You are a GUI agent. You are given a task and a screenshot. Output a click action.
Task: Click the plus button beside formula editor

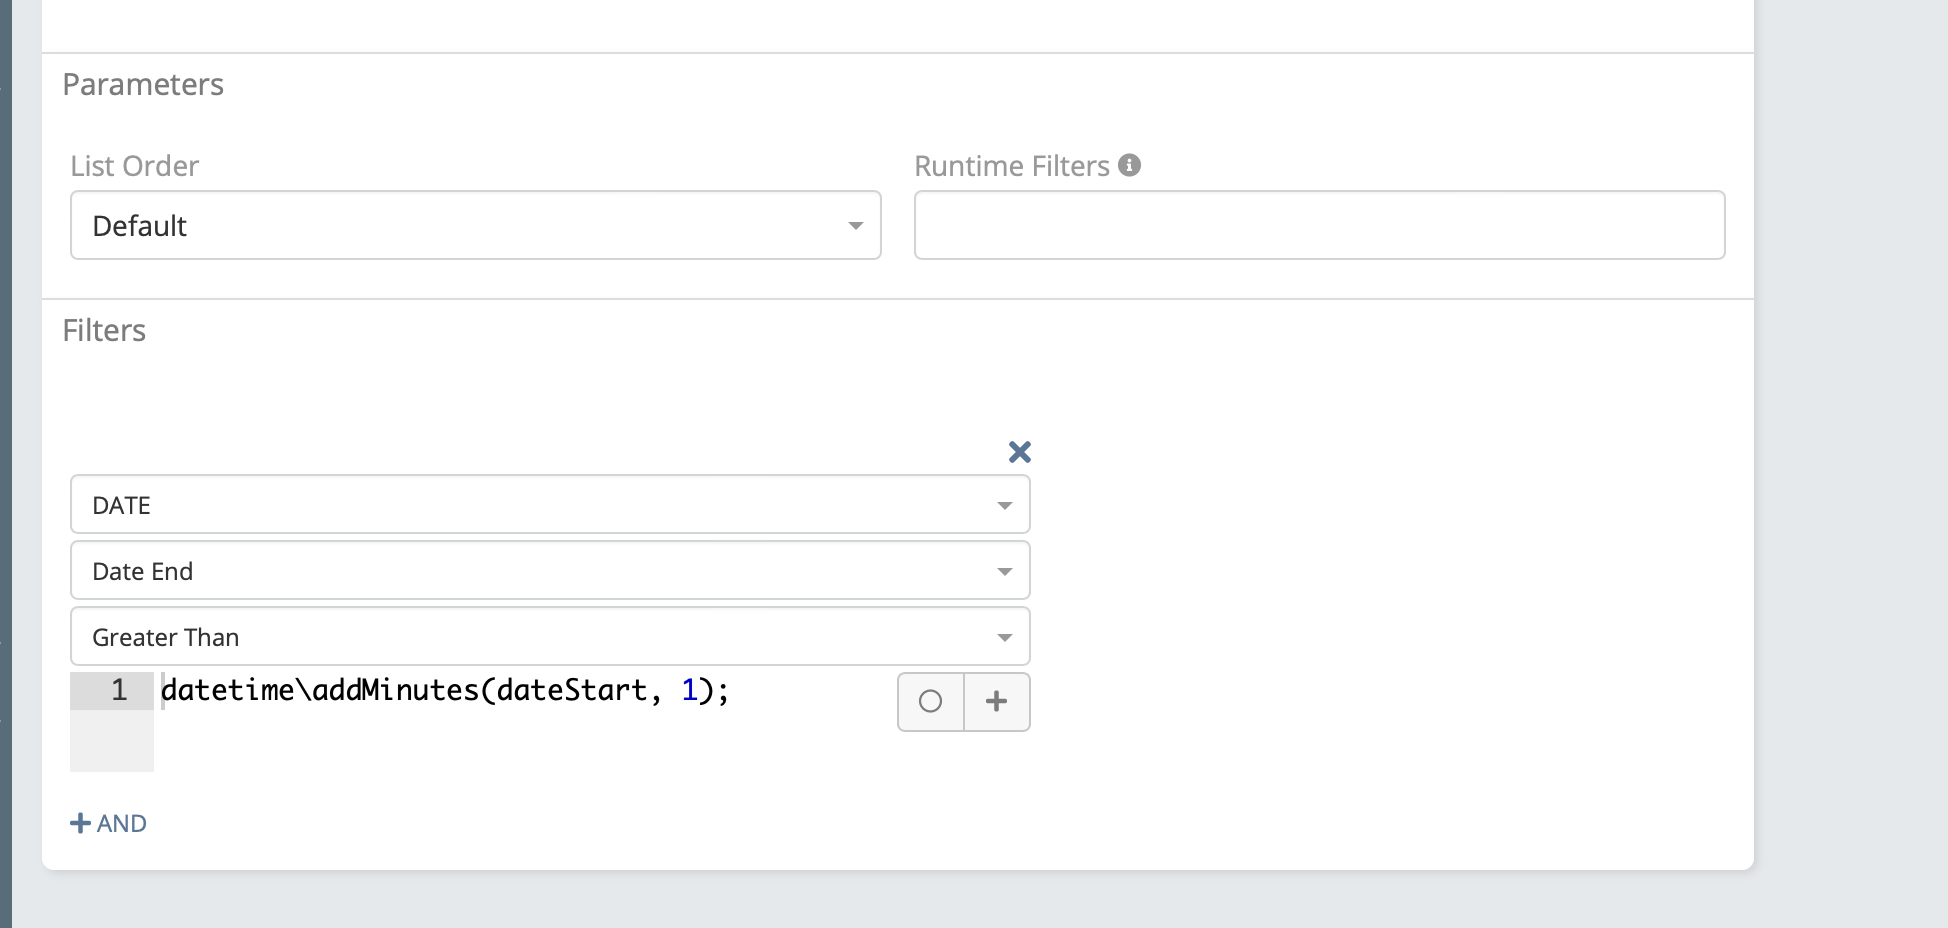996,702
